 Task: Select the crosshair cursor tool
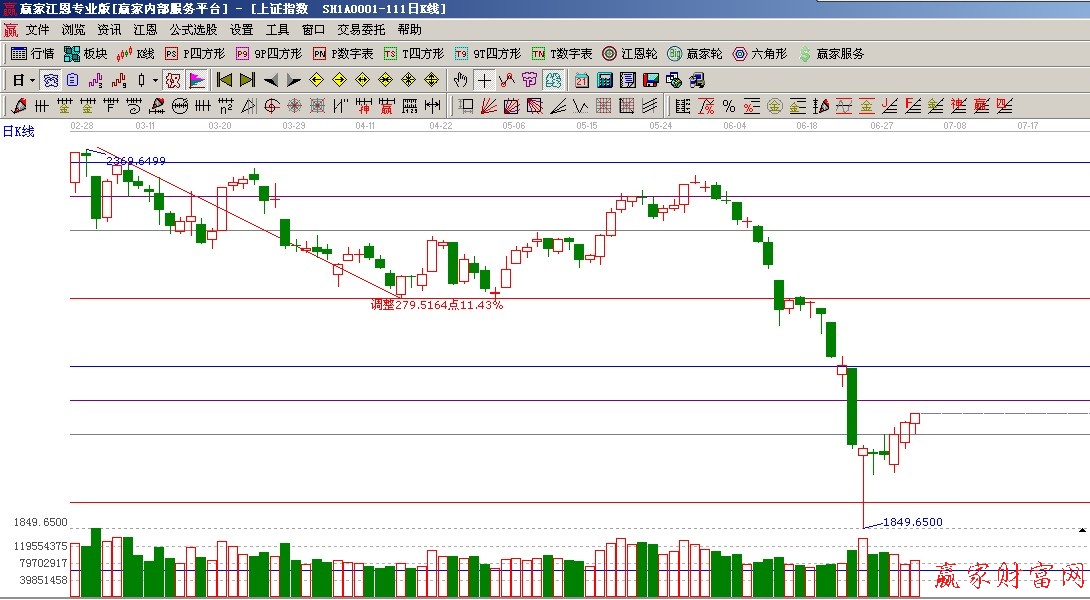click(x=484, y=80)
